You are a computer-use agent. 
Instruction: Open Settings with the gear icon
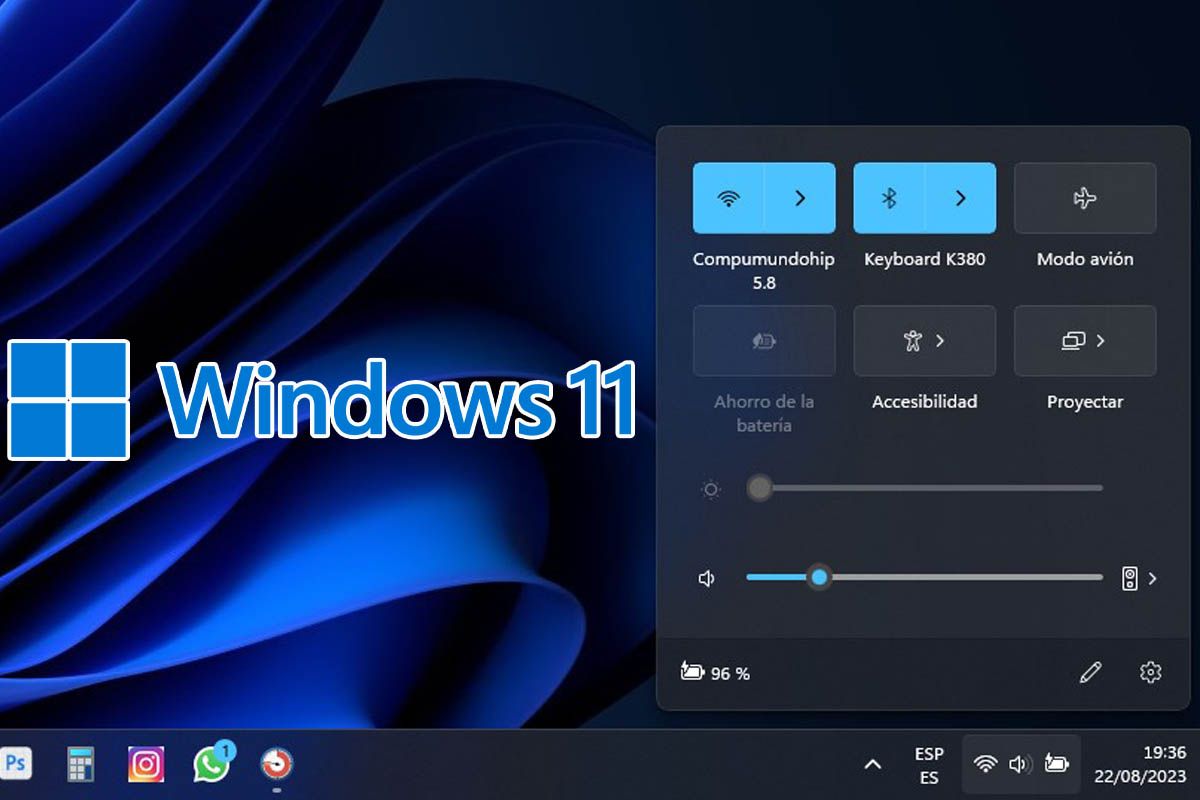tap(1151, 673)
